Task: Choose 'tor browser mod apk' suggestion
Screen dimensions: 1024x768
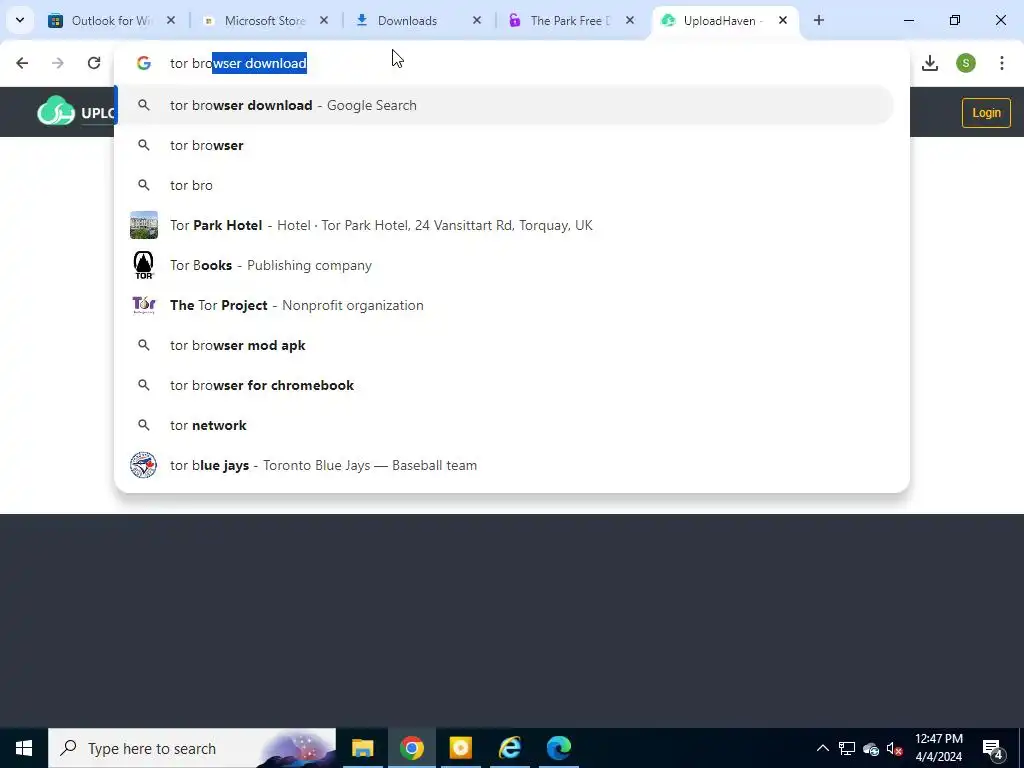Action: 504,345
